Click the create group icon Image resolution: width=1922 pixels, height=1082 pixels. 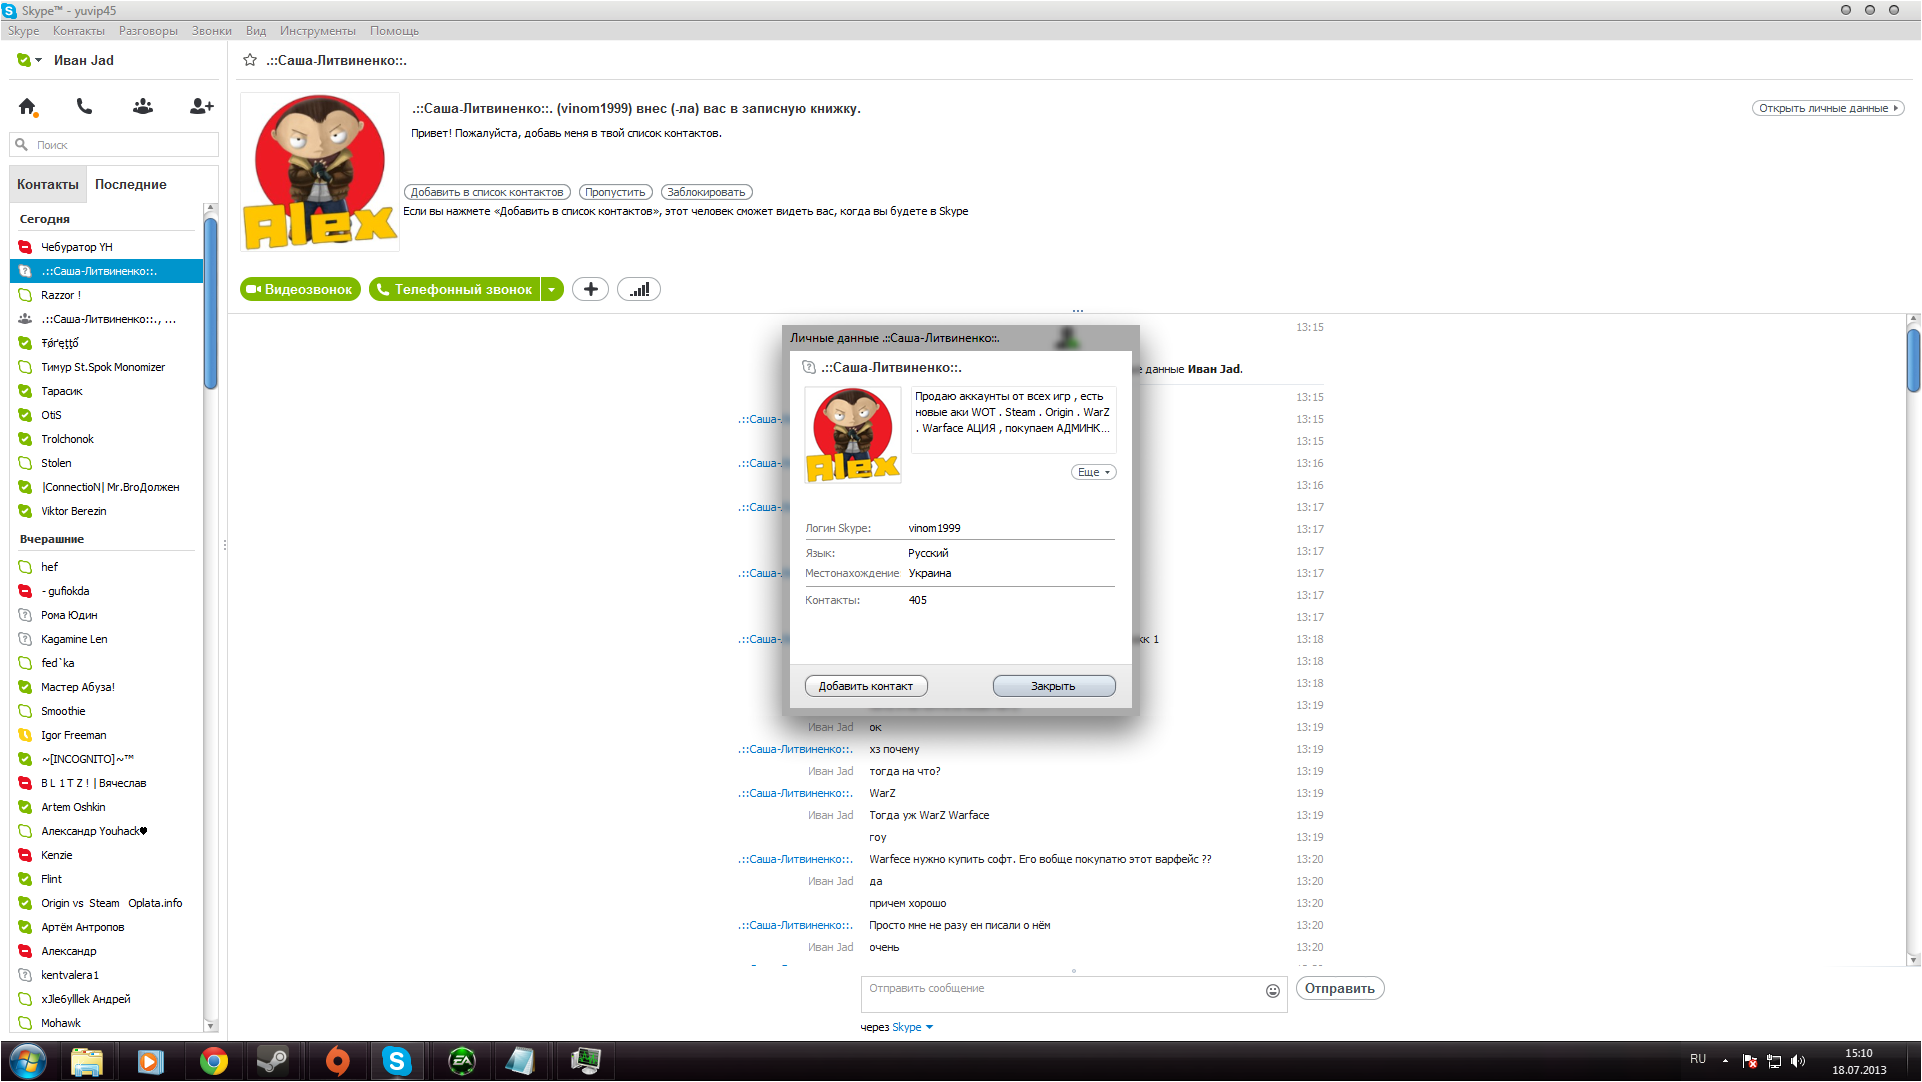pos(143,106)
